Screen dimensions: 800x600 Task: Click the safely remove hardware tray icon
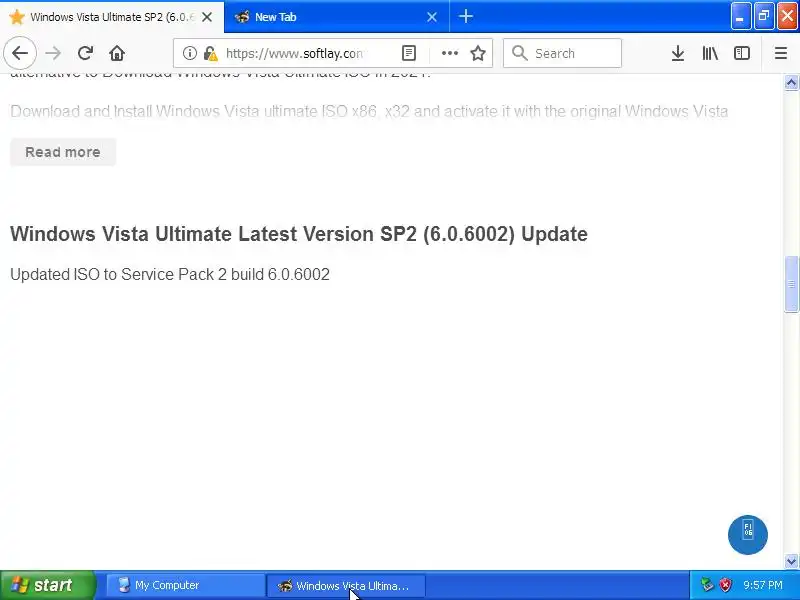(707, 585)
